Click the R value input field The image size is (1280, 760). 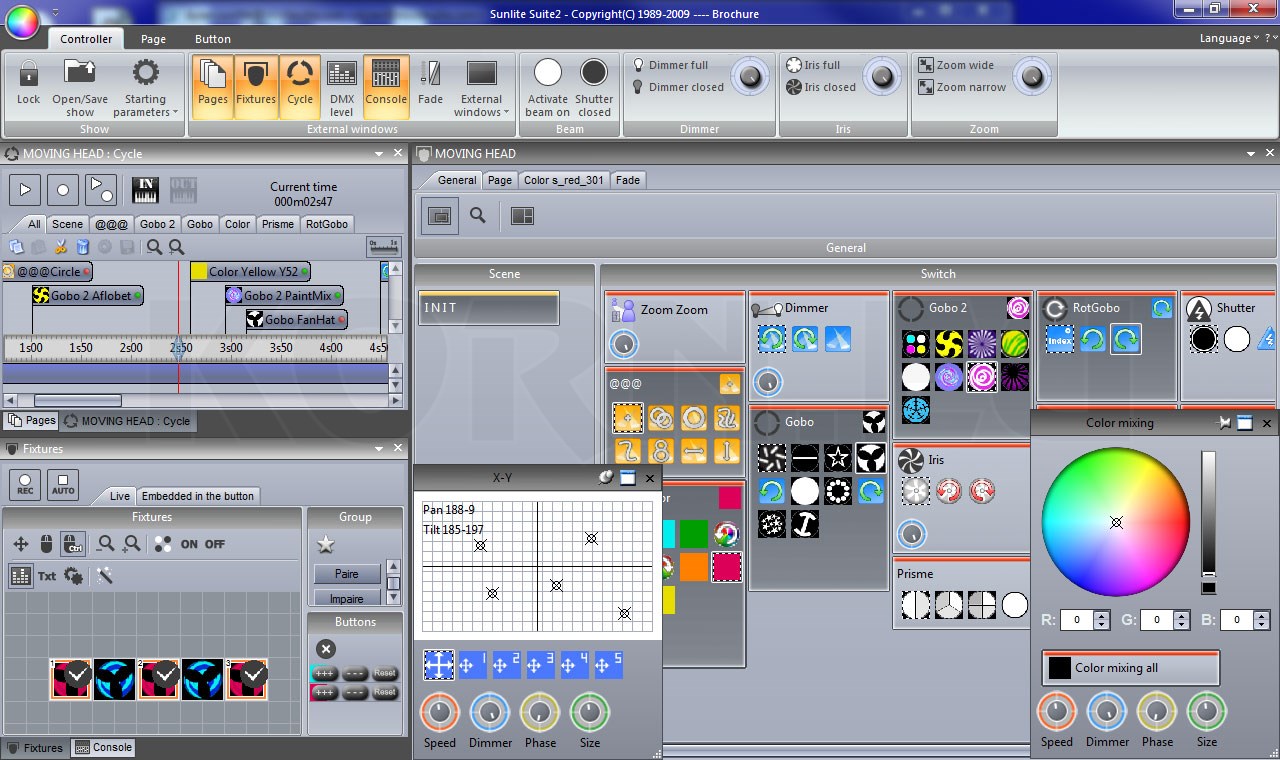pos(1077,620)
